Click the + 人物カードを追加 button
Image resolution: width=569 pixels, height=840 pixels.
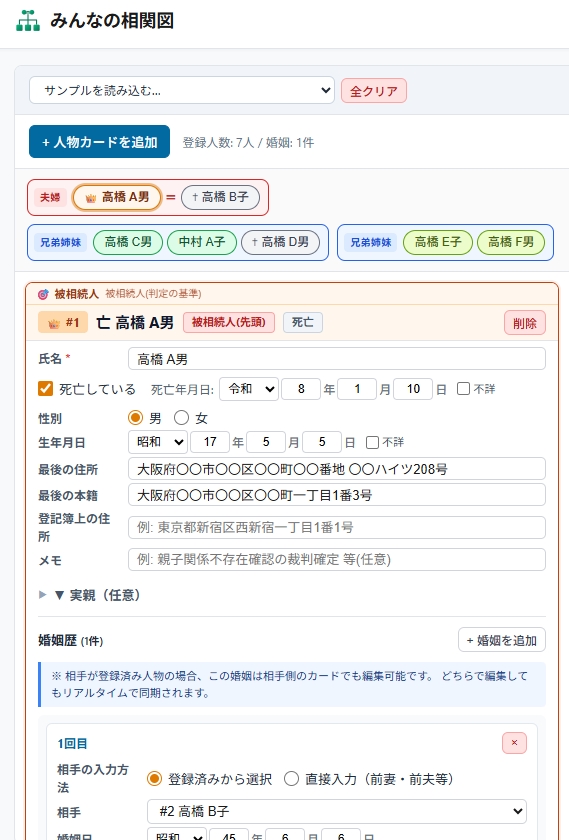click(100, 141)
